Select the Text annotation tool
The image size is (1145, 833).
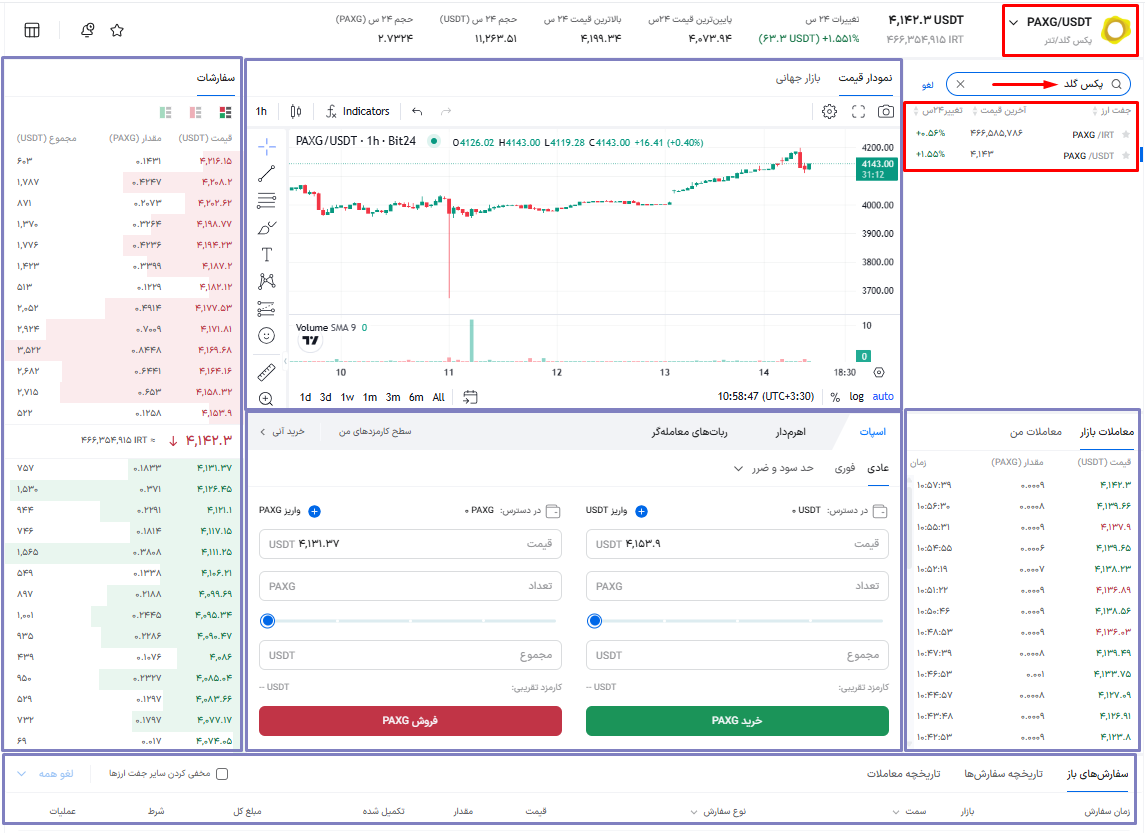coord(267,254)
